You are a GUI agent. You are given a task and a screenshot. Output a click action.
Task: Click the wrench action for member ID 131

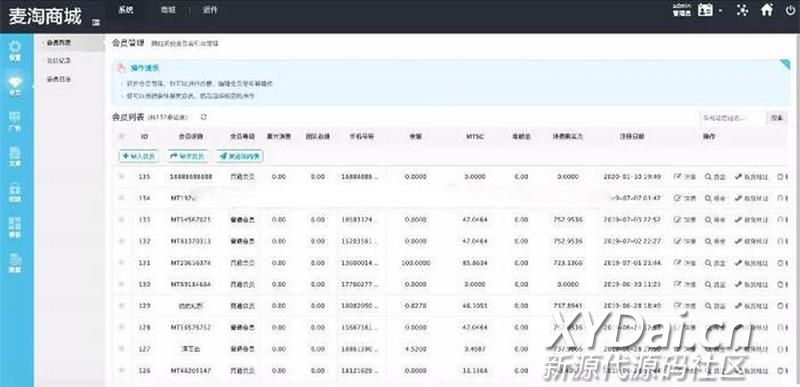tap(751, 263)
